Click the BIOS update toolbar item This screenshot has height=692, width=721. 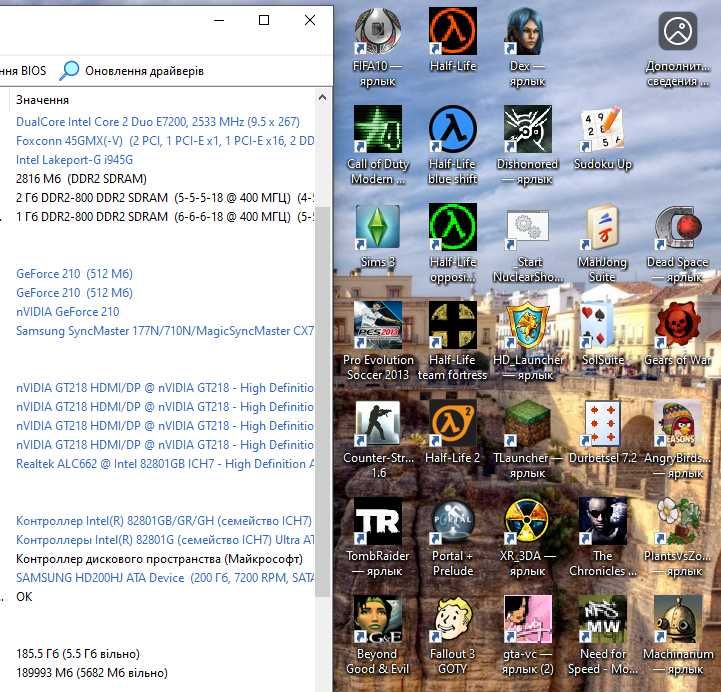[23, 71]
